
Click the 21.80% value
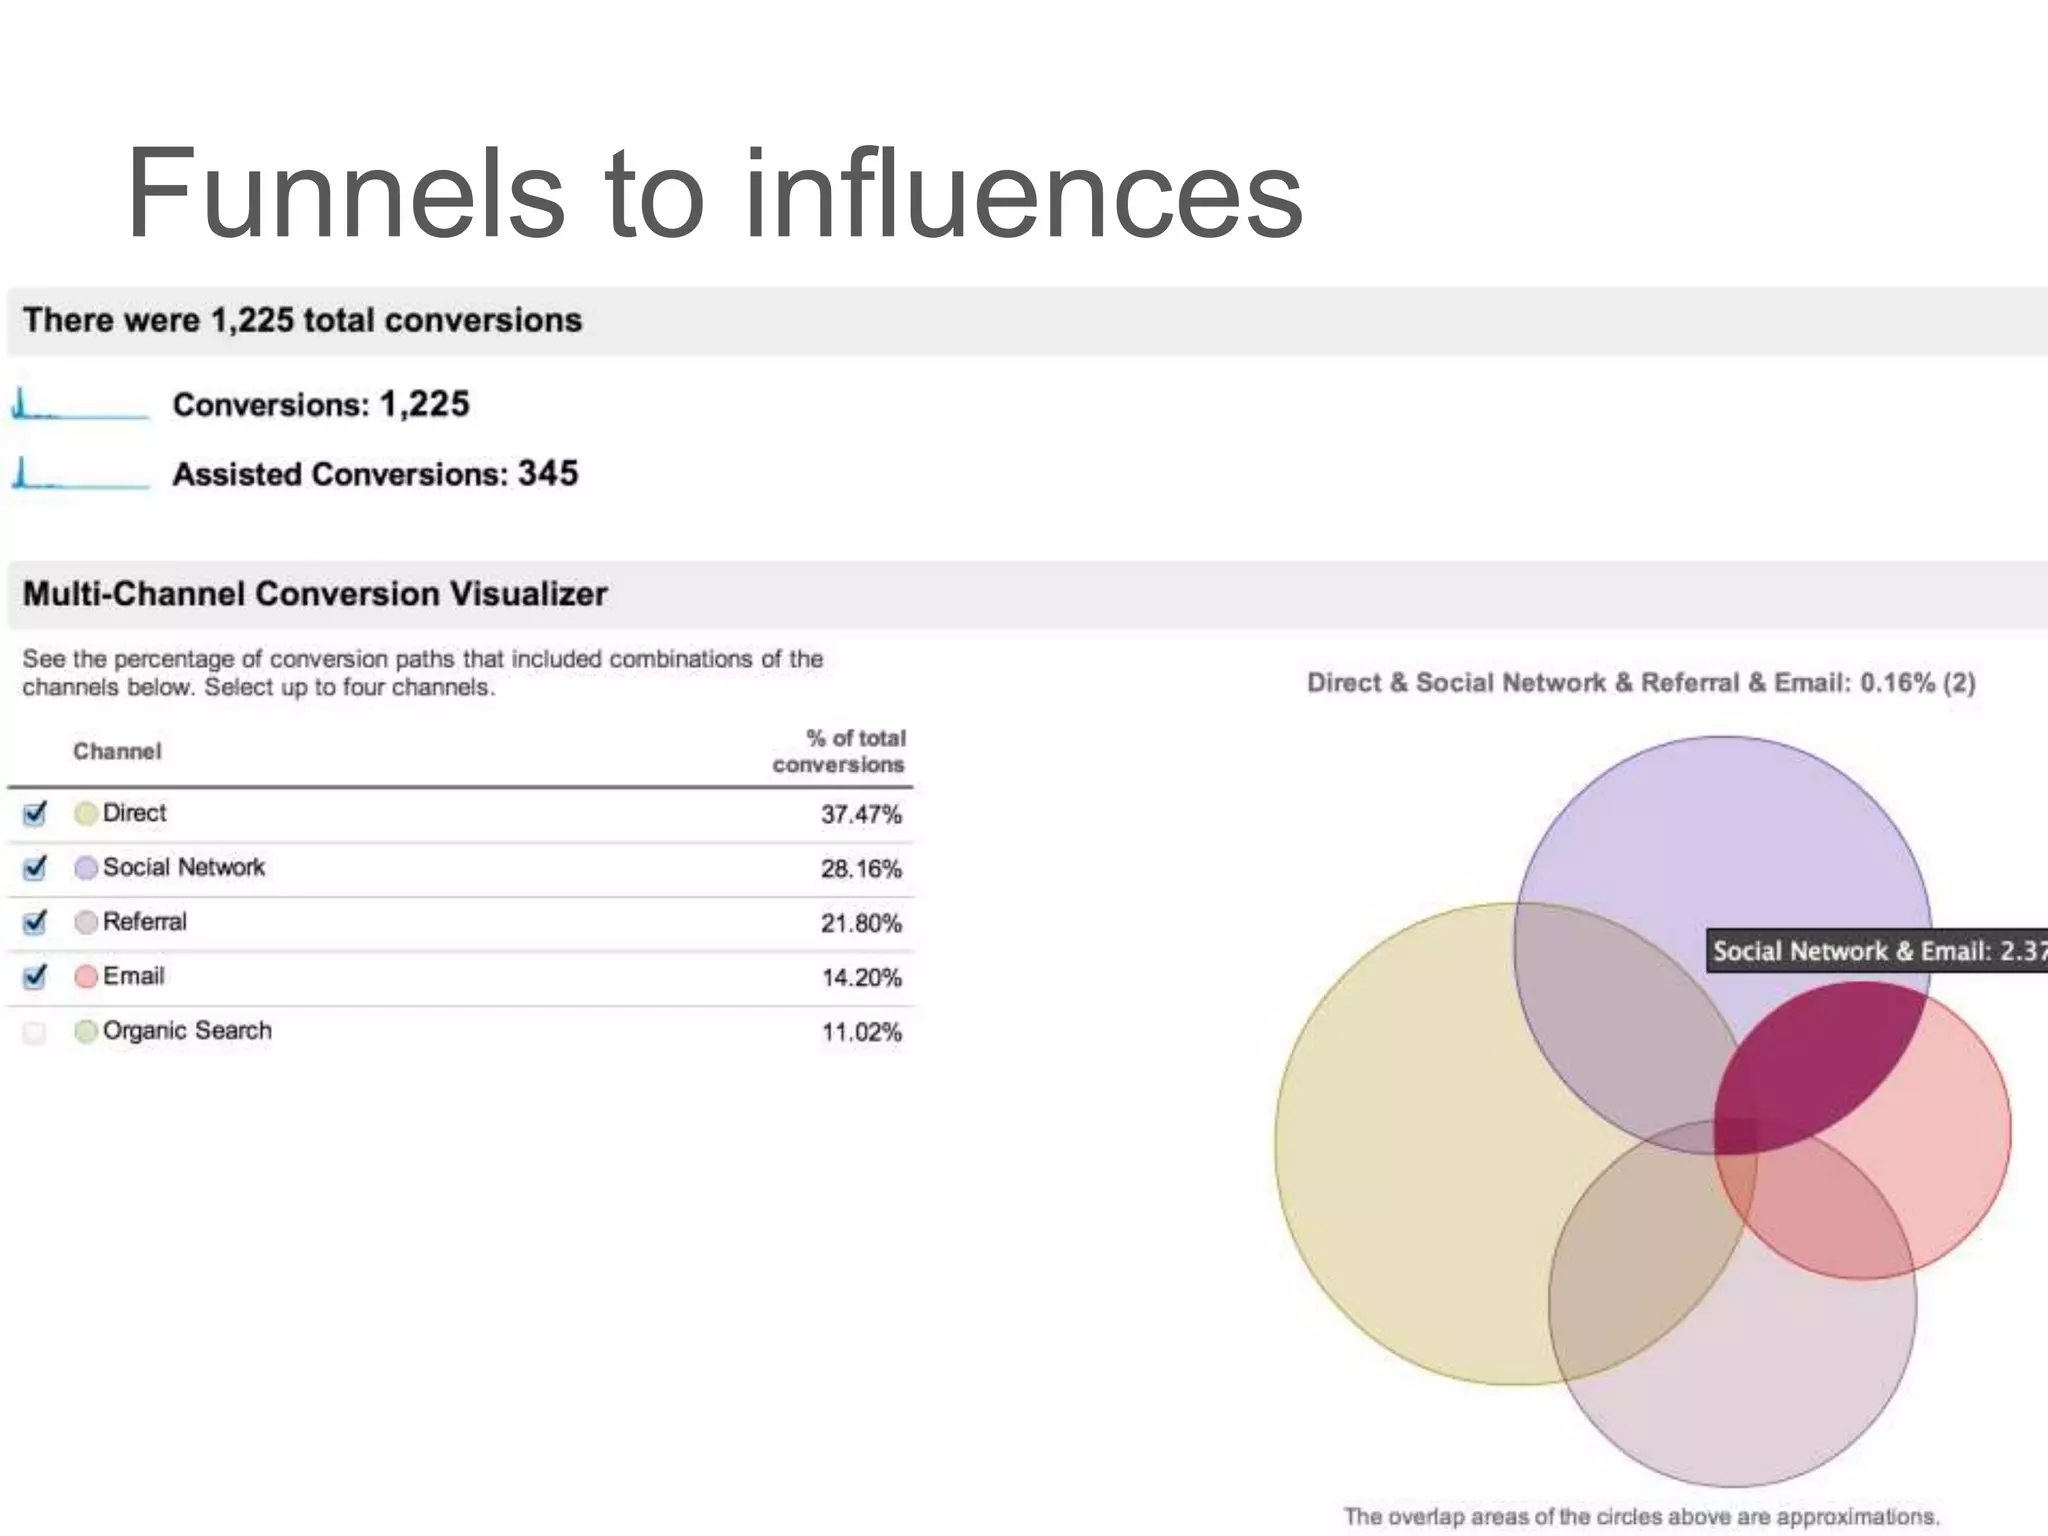click(x=861, y=922)
